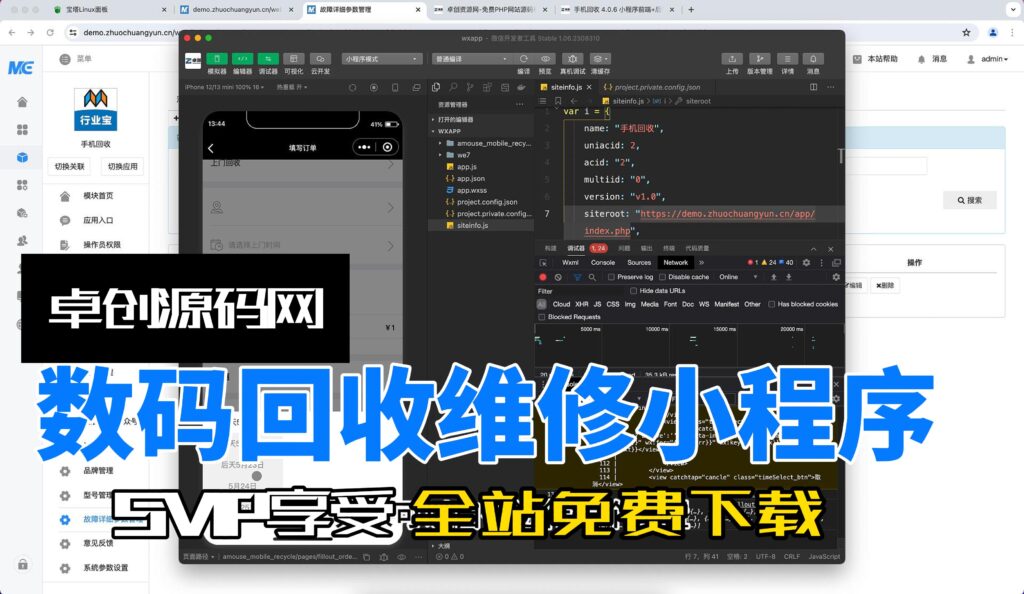Screen dimensions: 1024x594
Task: Click import HAR upload arrow icon
Action: click(774, 277)
